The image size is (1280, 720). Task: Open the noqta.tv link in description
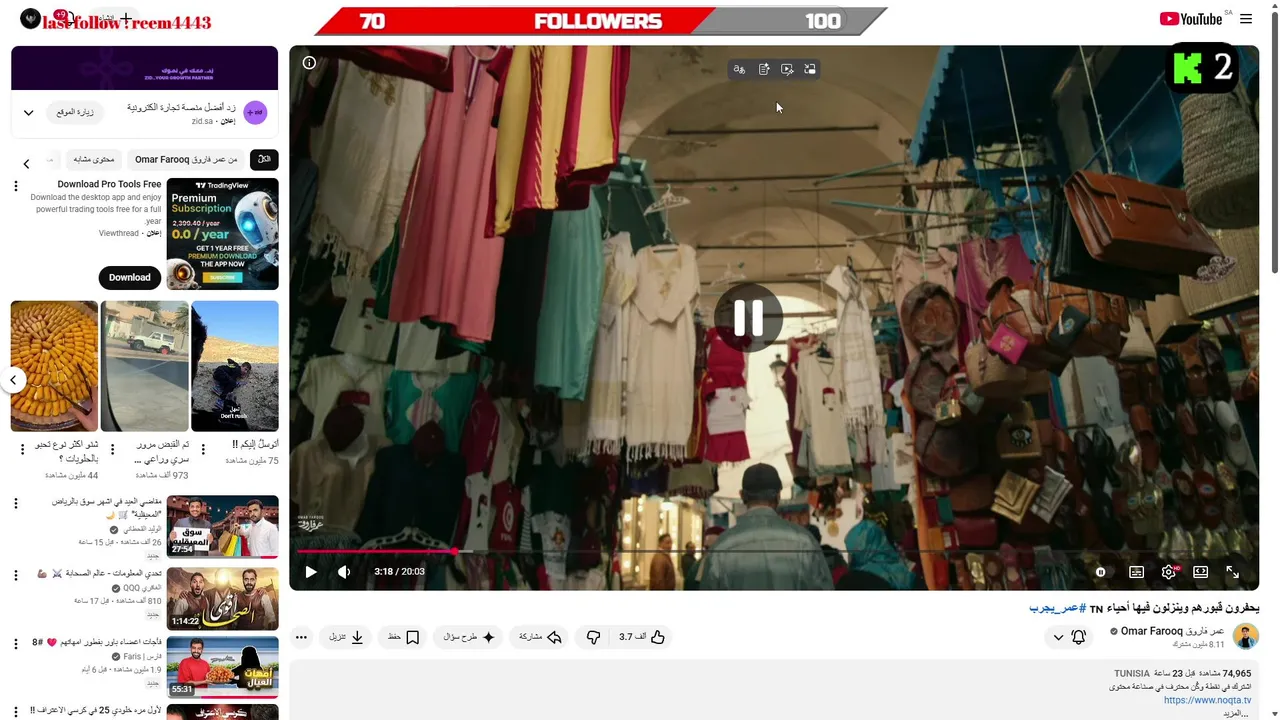point(1207,700)
